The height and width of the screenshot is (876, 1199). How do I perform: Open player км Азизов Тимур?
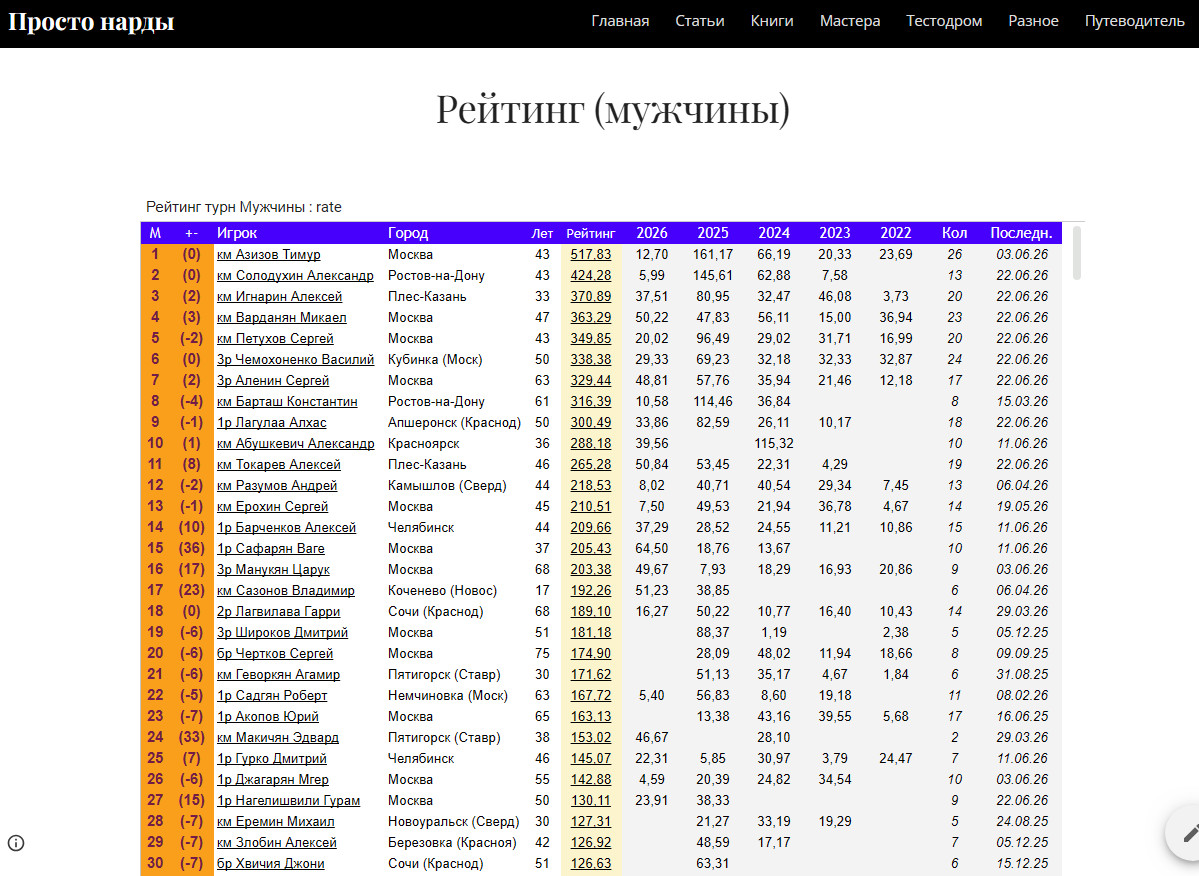click(268, 255)
